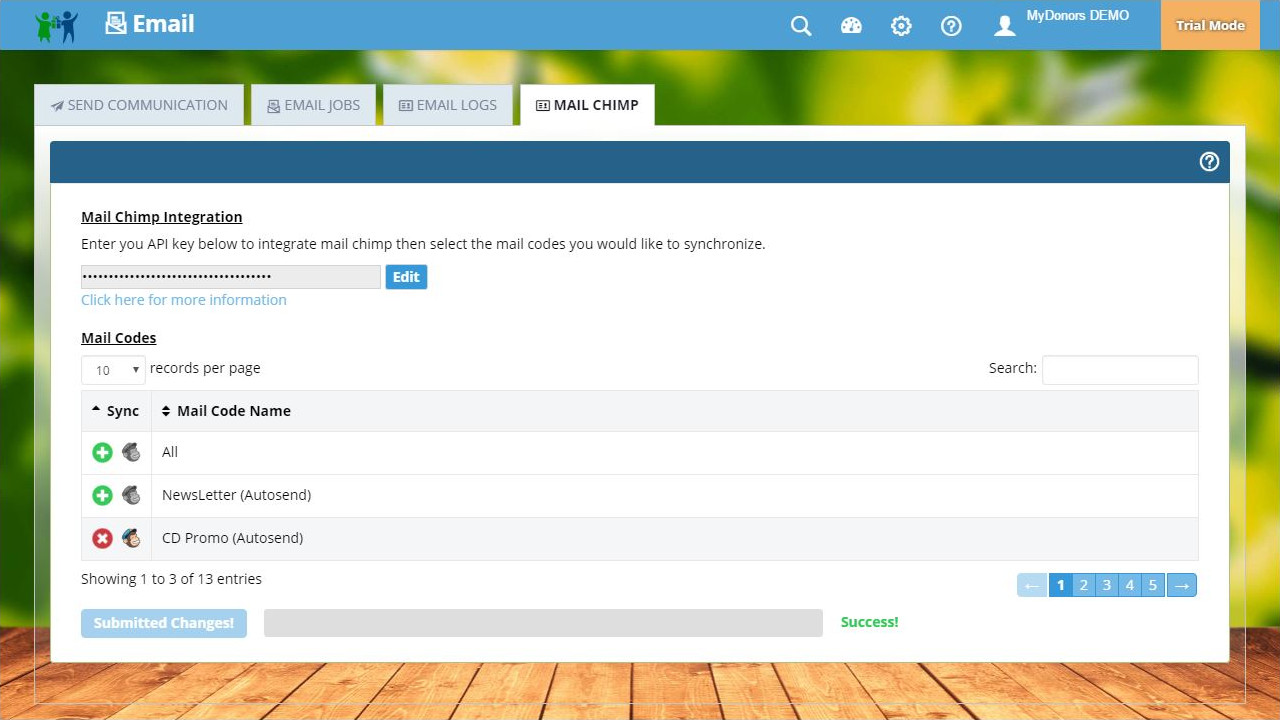Open the dashboard gauge icon
Screen dimensions: 1280x720
851,26
